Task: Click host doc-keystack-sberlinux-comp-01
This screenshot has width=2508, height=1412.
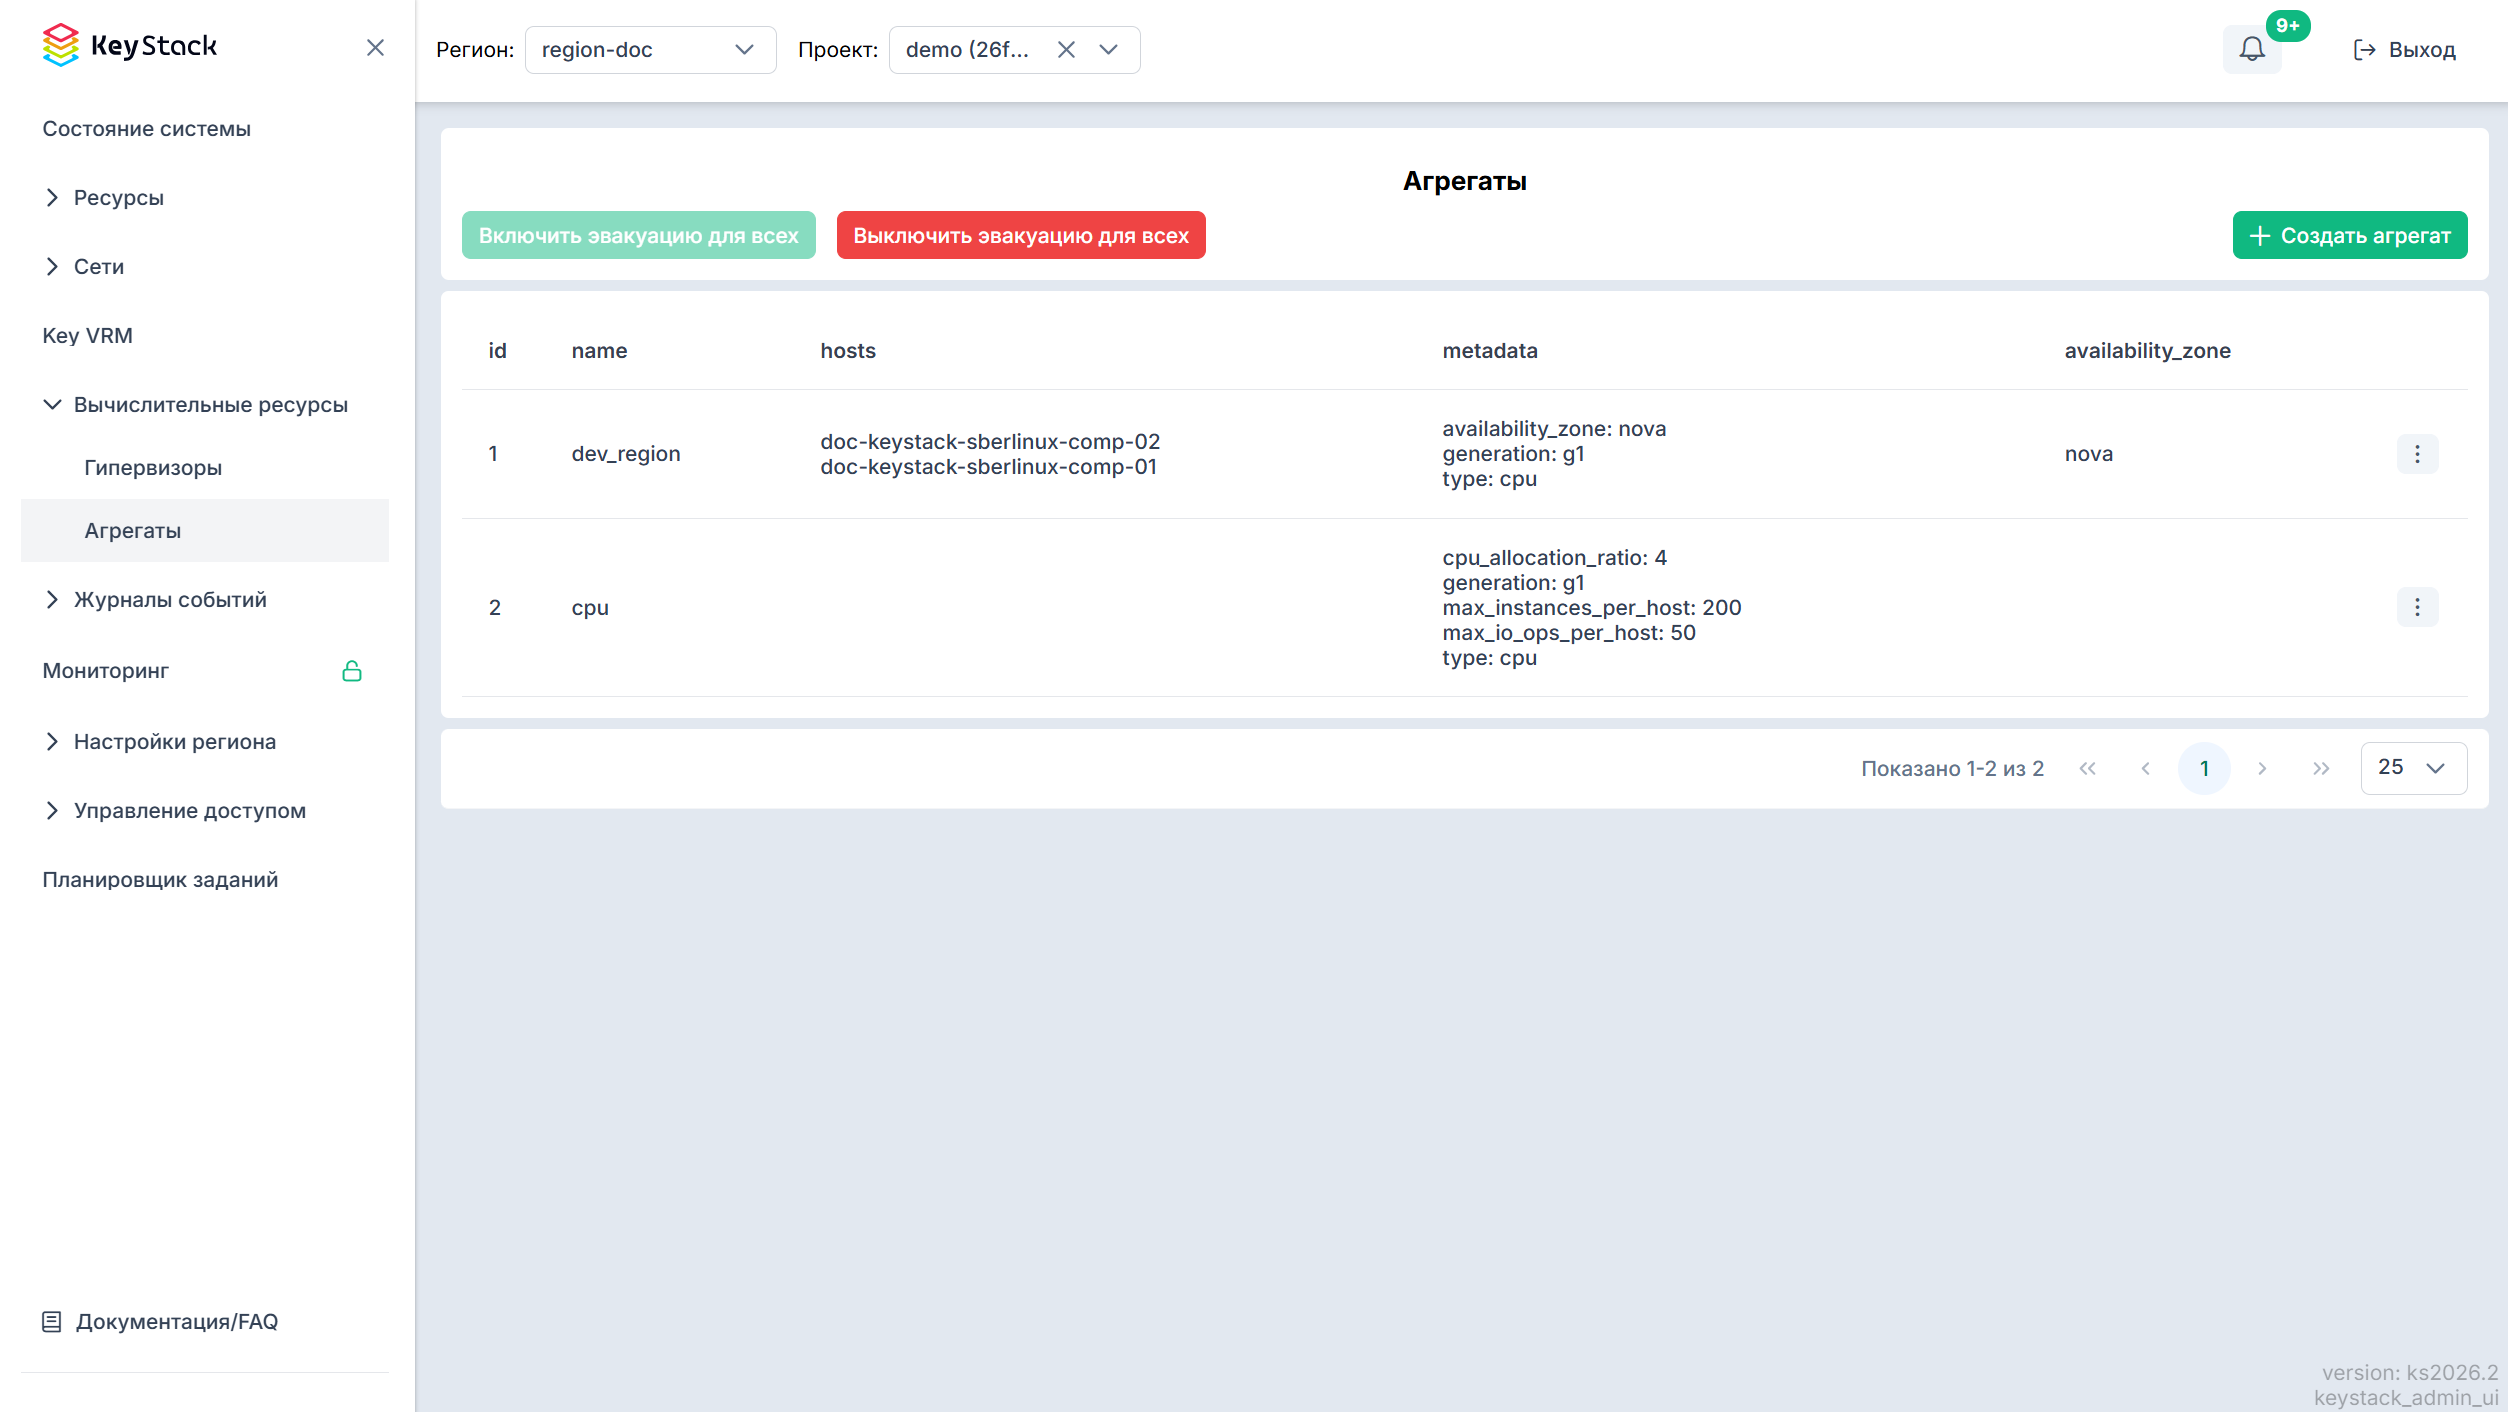Action: pyautogui.click(x=988, y=467)
